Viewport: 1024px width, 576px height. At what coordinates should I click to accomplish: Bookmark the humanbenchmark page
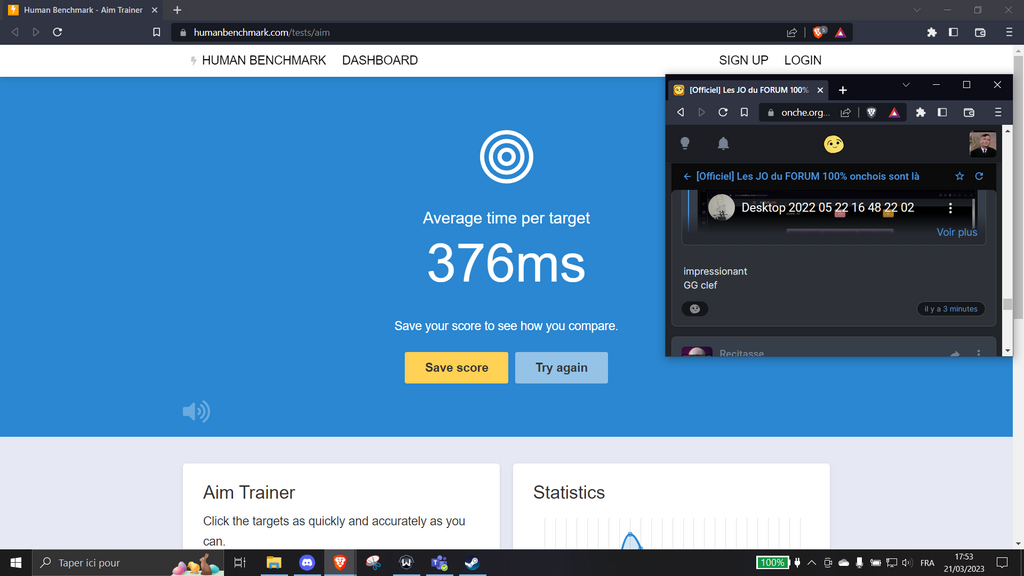click(156, 32)
